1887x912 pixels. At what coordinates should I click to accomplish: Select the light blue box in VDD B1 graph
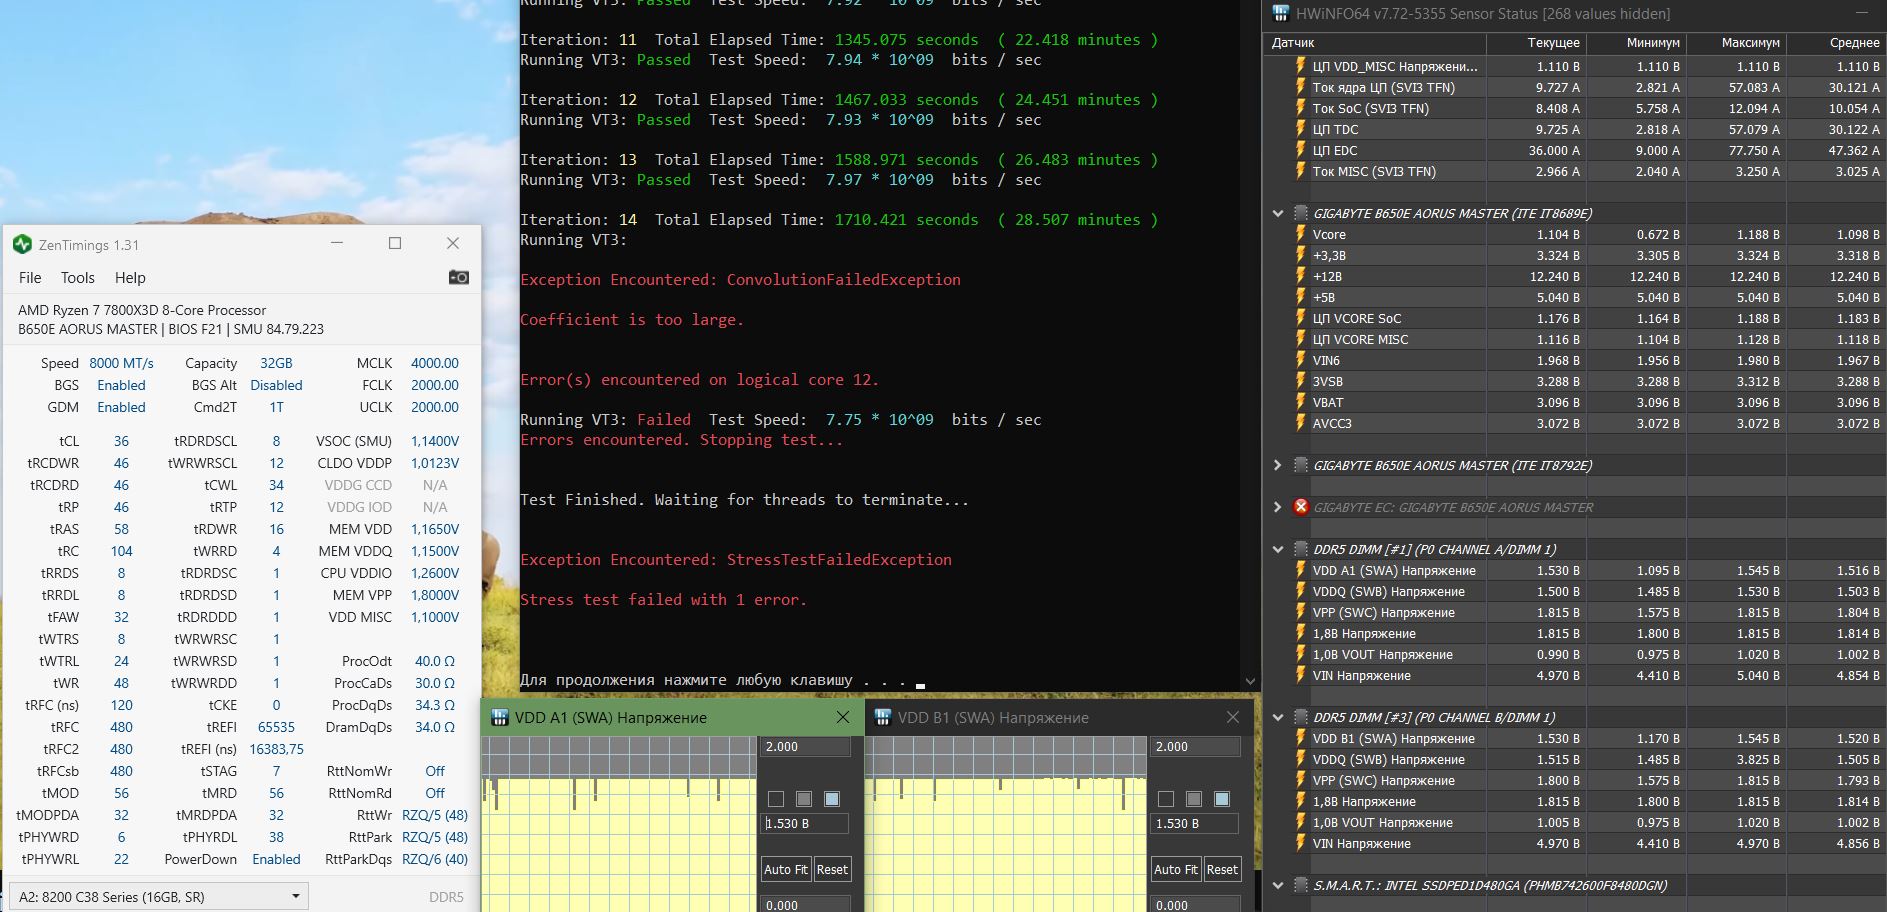point(1221,799)
